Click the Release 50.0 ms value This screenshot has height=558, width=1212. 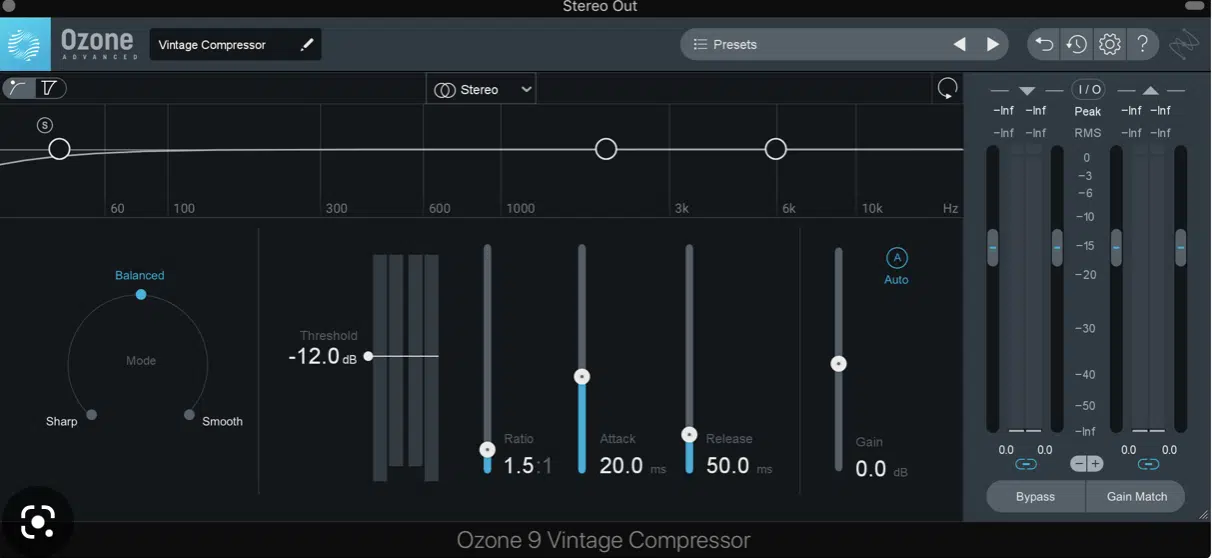tap(739, 466)
